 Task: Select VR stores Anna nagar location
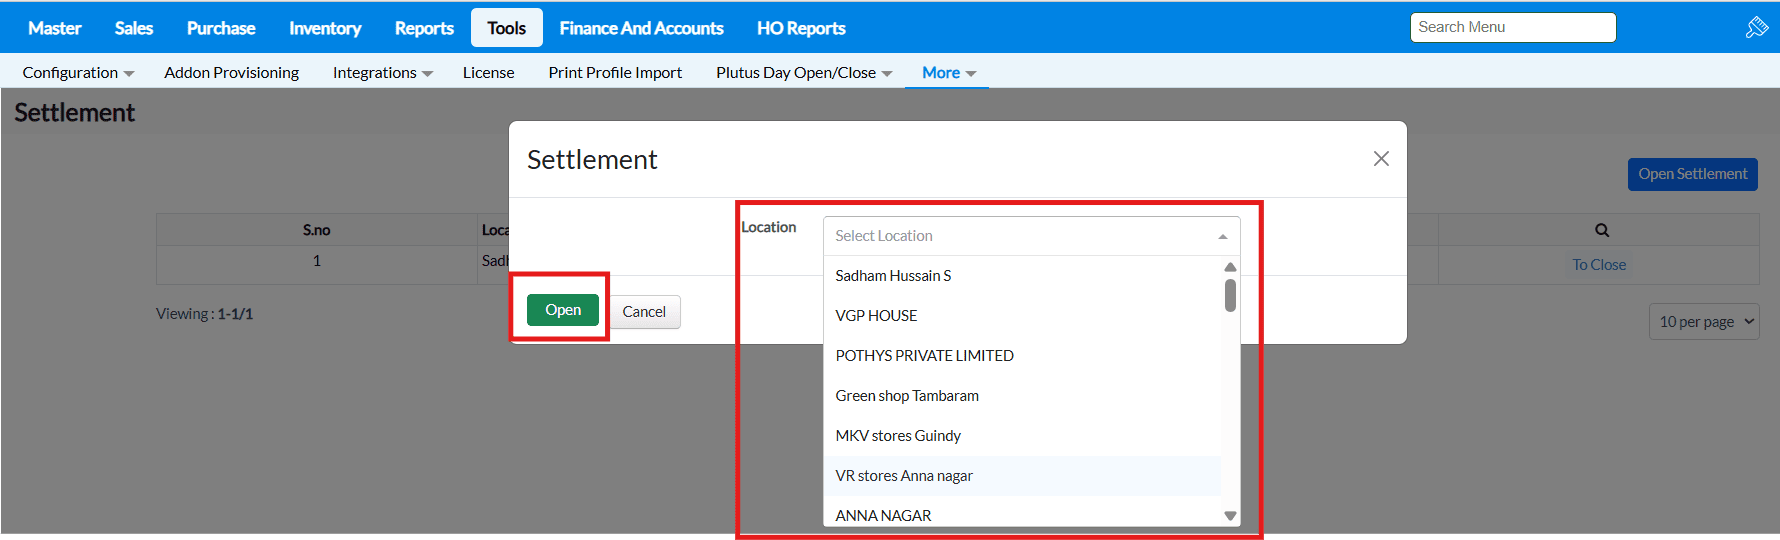pyautogui.click(x=904, y=476)
